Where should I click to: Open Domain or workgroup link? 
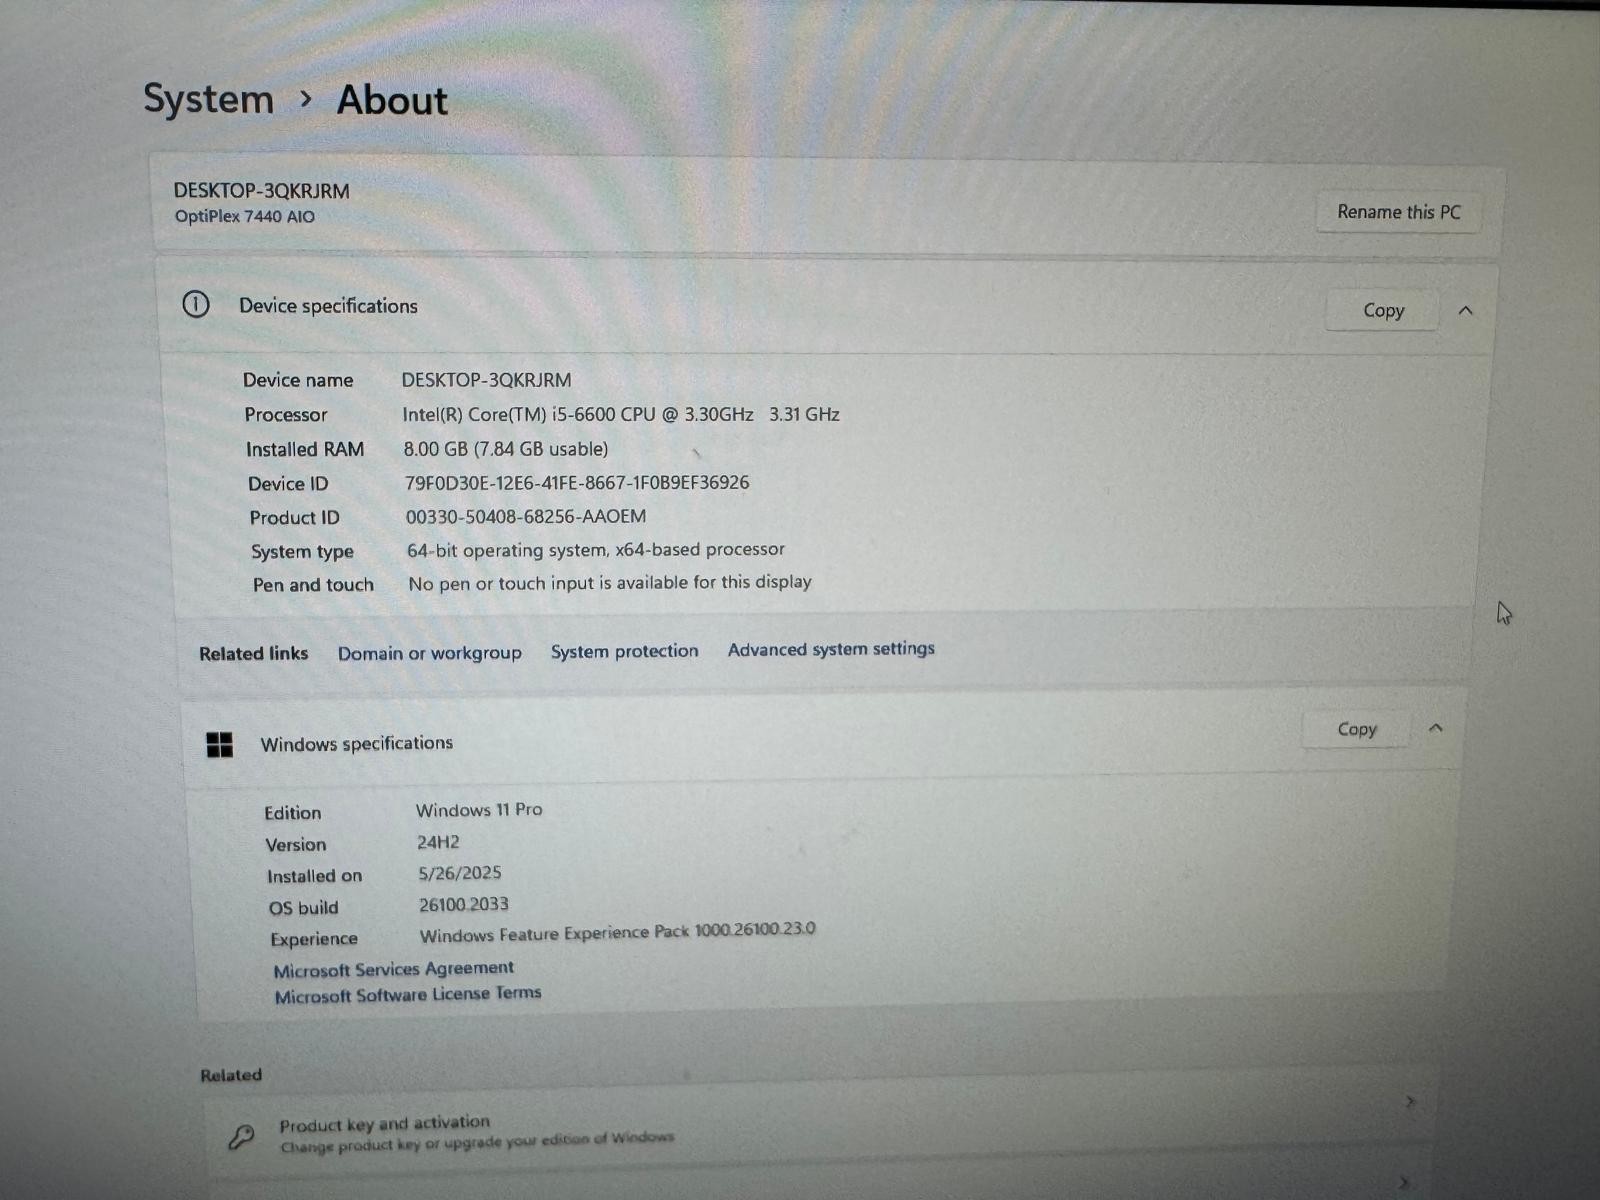click(x=429, y=653)
